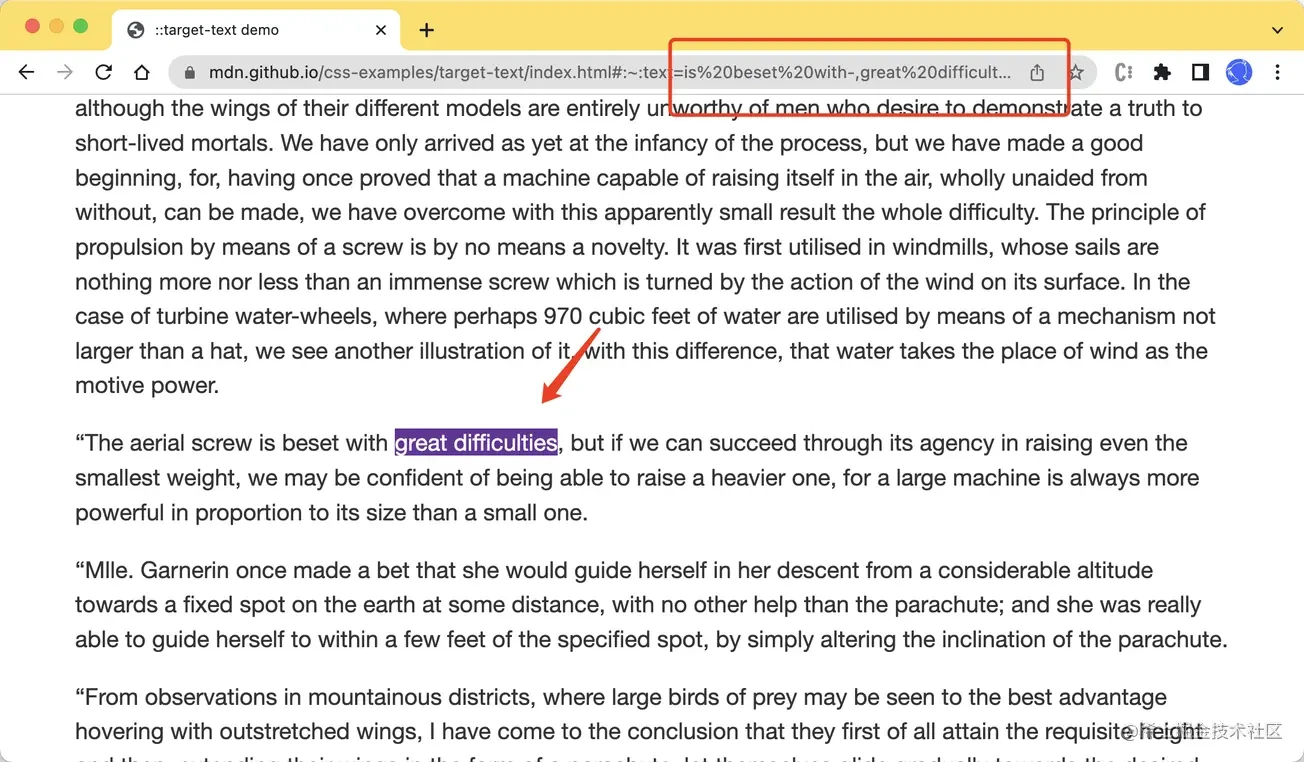The image size is (1304, 762).
Task: Open a new tab
Action: [x=427, y=30]
